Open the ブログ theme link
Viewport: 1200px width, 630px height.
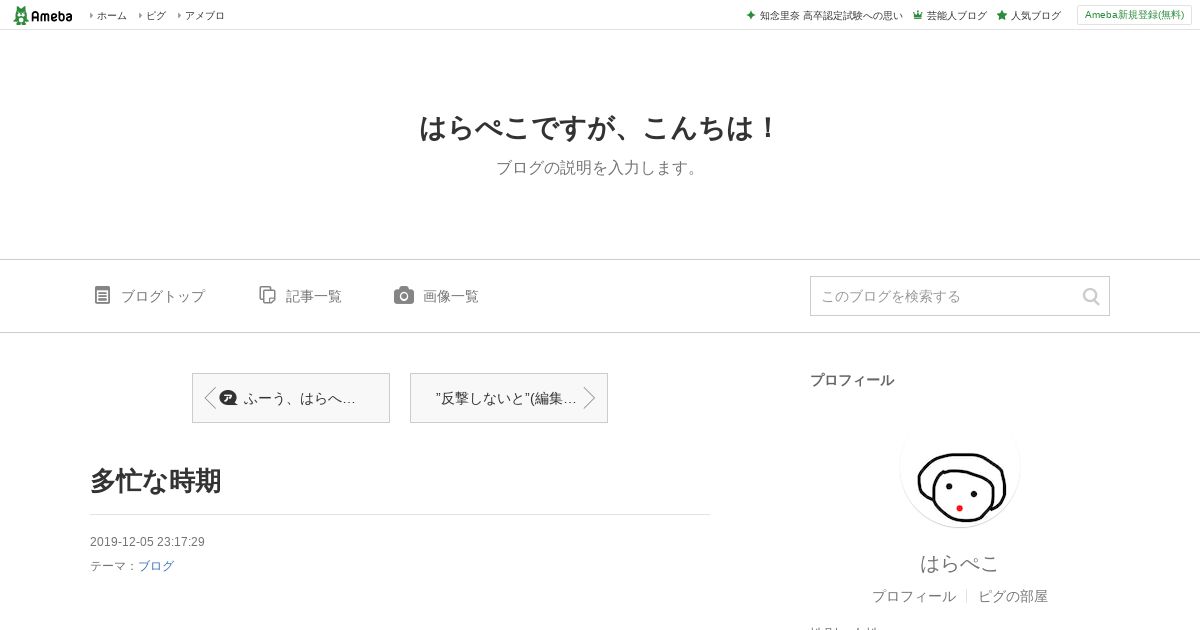tap(156, 566)
